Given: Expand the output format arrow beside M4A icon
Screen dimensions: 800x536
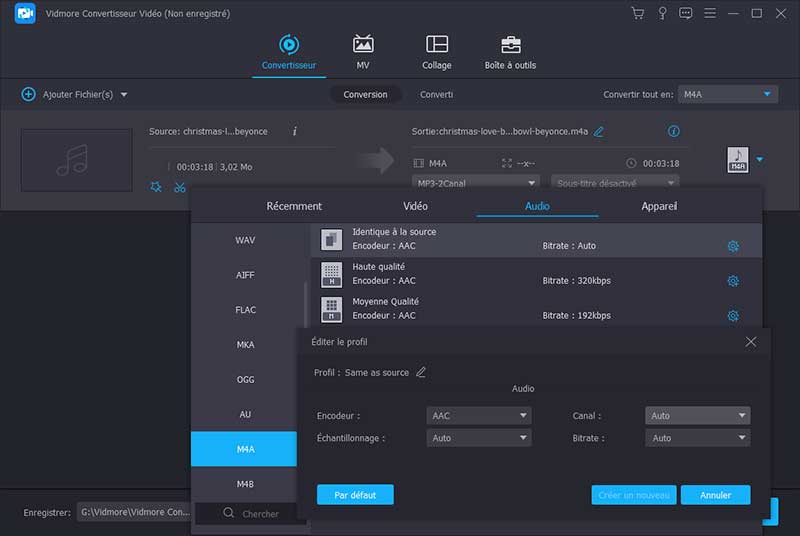Looking at the screenshot, I should (760, 160).
